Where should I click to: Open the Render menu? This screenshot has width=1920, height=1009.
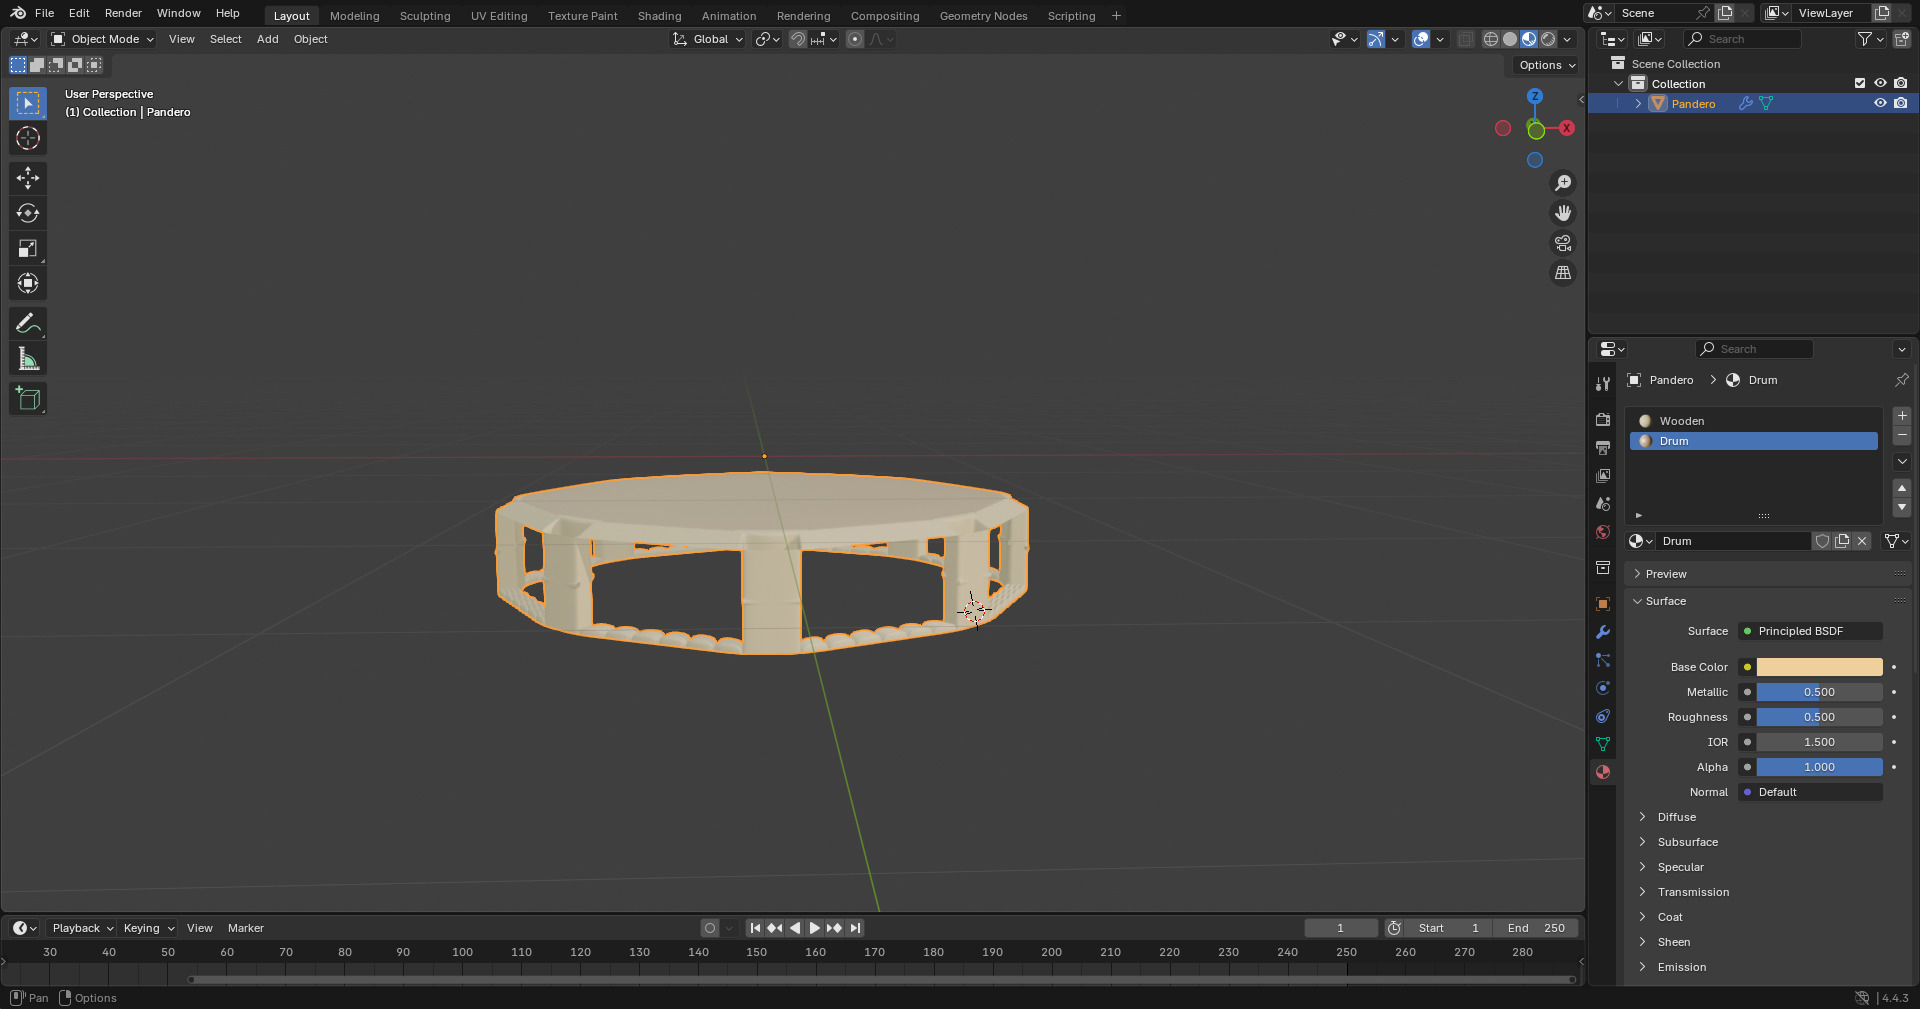tap(123, 13)
